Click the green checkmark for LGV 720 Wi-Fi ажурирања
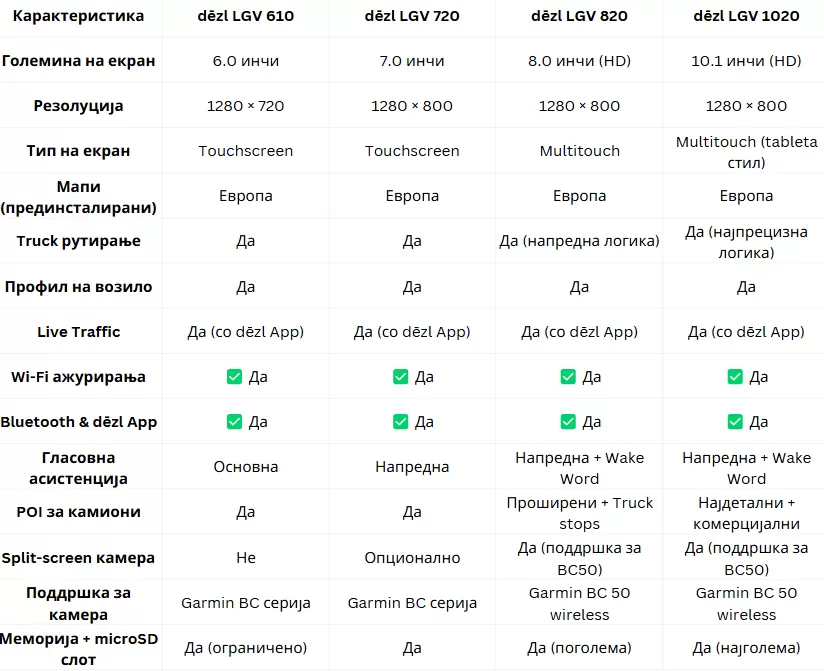 400,377
